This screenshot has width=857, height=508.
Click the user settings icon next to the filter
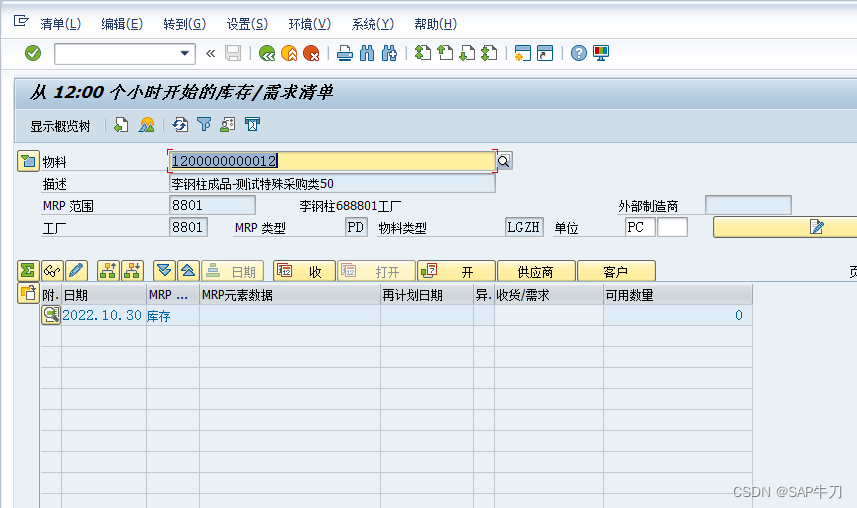click(x=227, y=125)
